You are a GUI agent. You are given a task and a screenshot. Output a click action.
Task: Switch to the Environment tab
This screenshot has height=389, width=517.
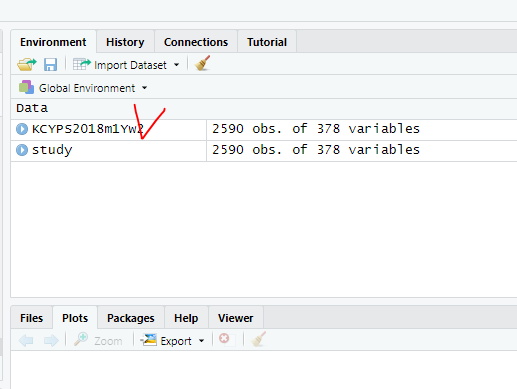click(53, 42)
